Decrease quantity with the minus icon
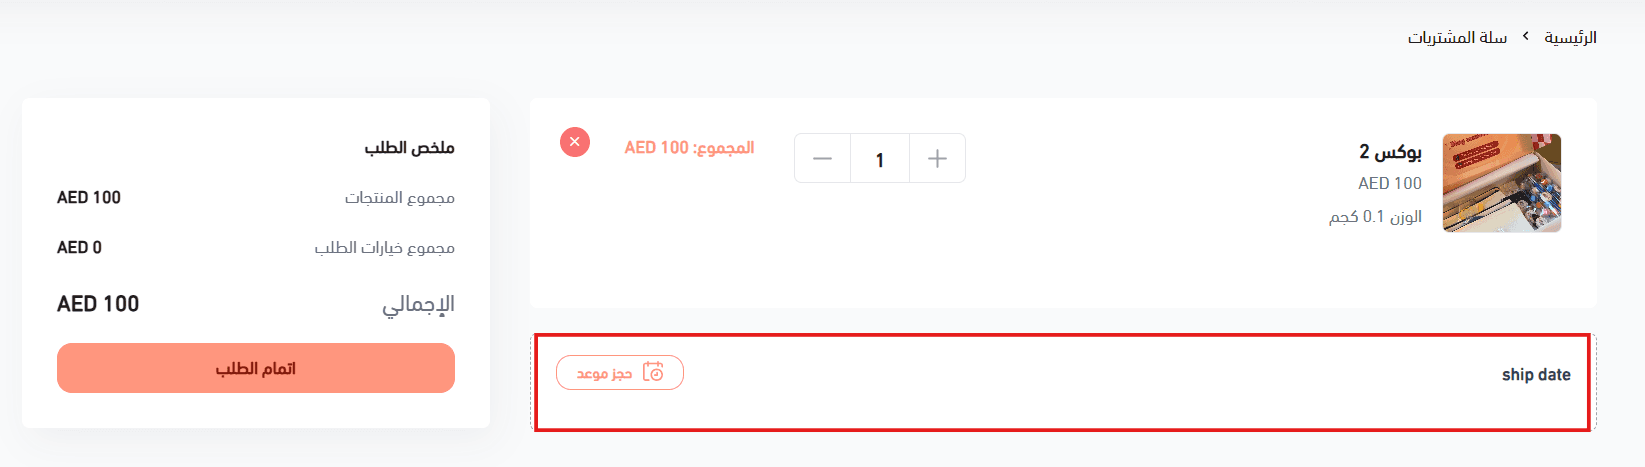1645x467 pixels. [822, 158]
